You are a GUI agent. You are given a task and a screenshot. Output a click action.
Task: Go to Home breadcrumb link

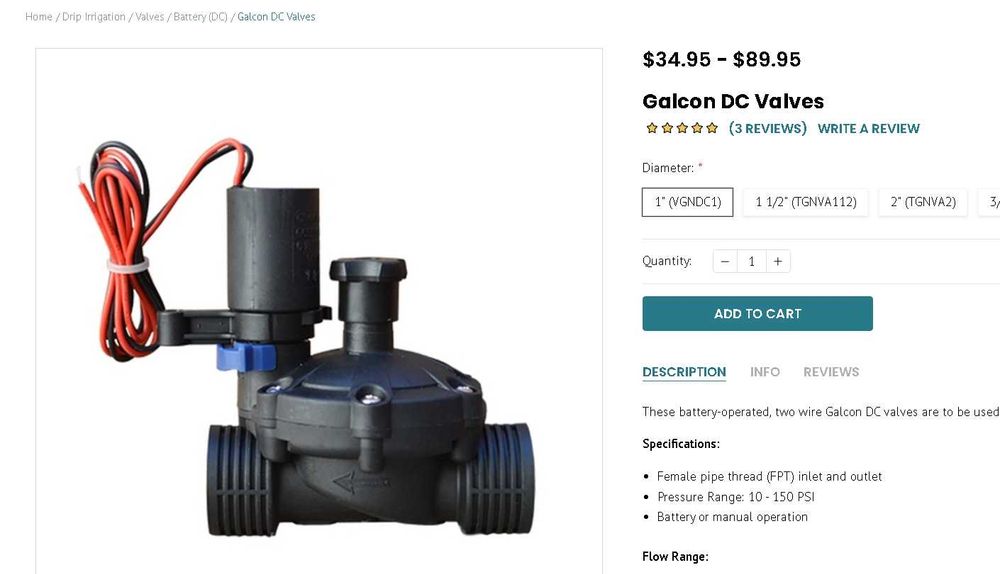[39, 17]
